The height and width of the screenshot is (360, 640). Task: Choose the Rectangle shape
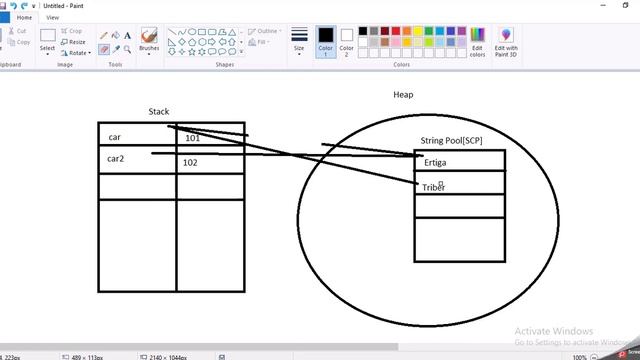tap(202, 32)
